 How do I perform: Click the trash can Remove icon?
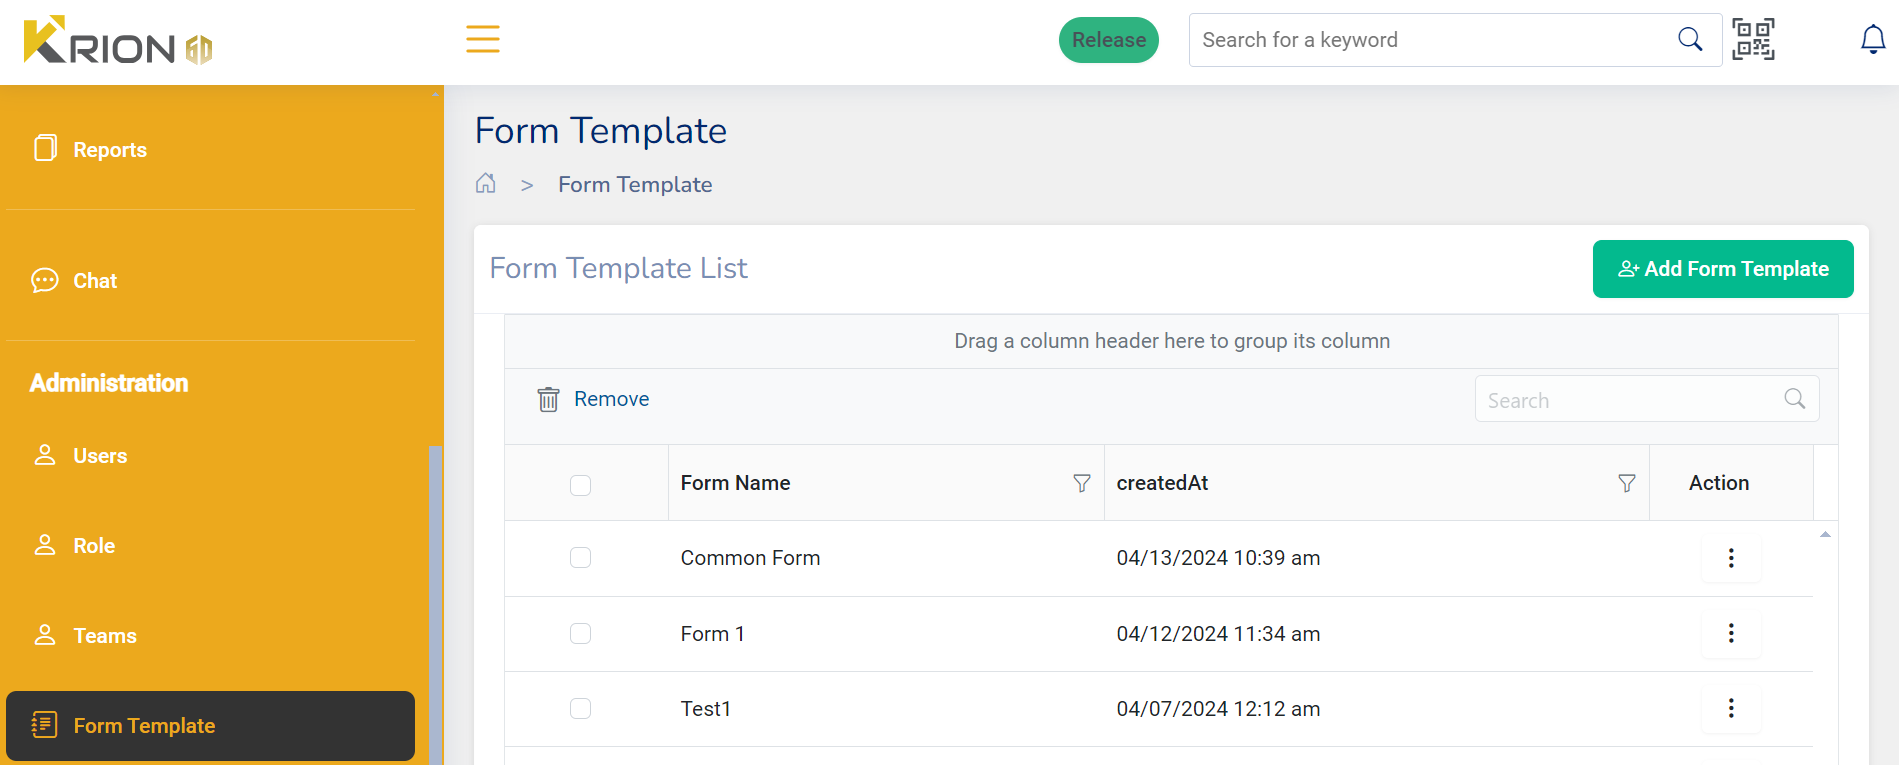[548, 400]
